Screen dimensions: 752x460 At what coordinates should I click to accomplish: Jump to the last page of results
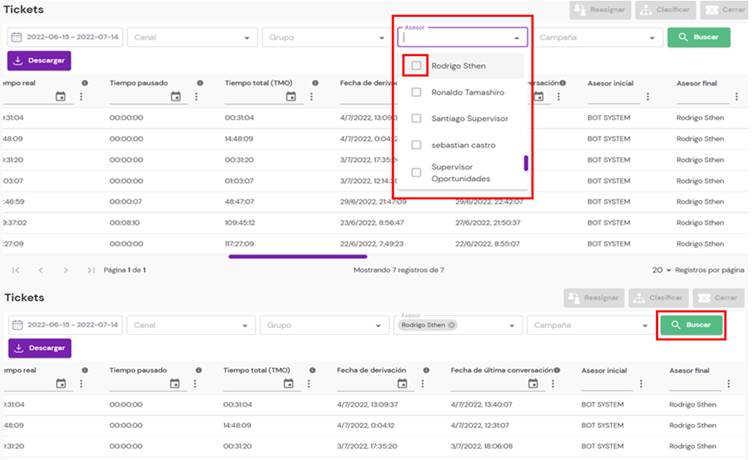[x=91, y=270]
